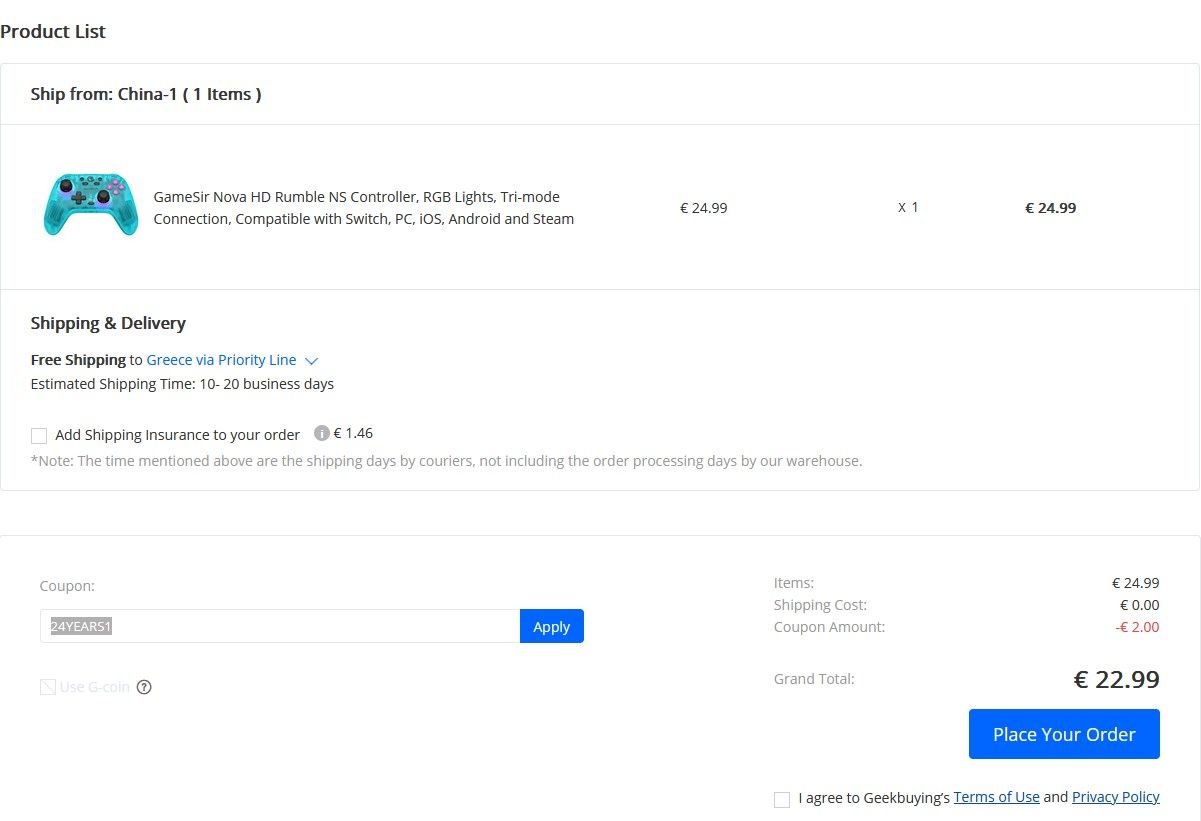Select the Shipping & Delivery heading
Viewport: 1201px width, 821px height.
point(108,323)
